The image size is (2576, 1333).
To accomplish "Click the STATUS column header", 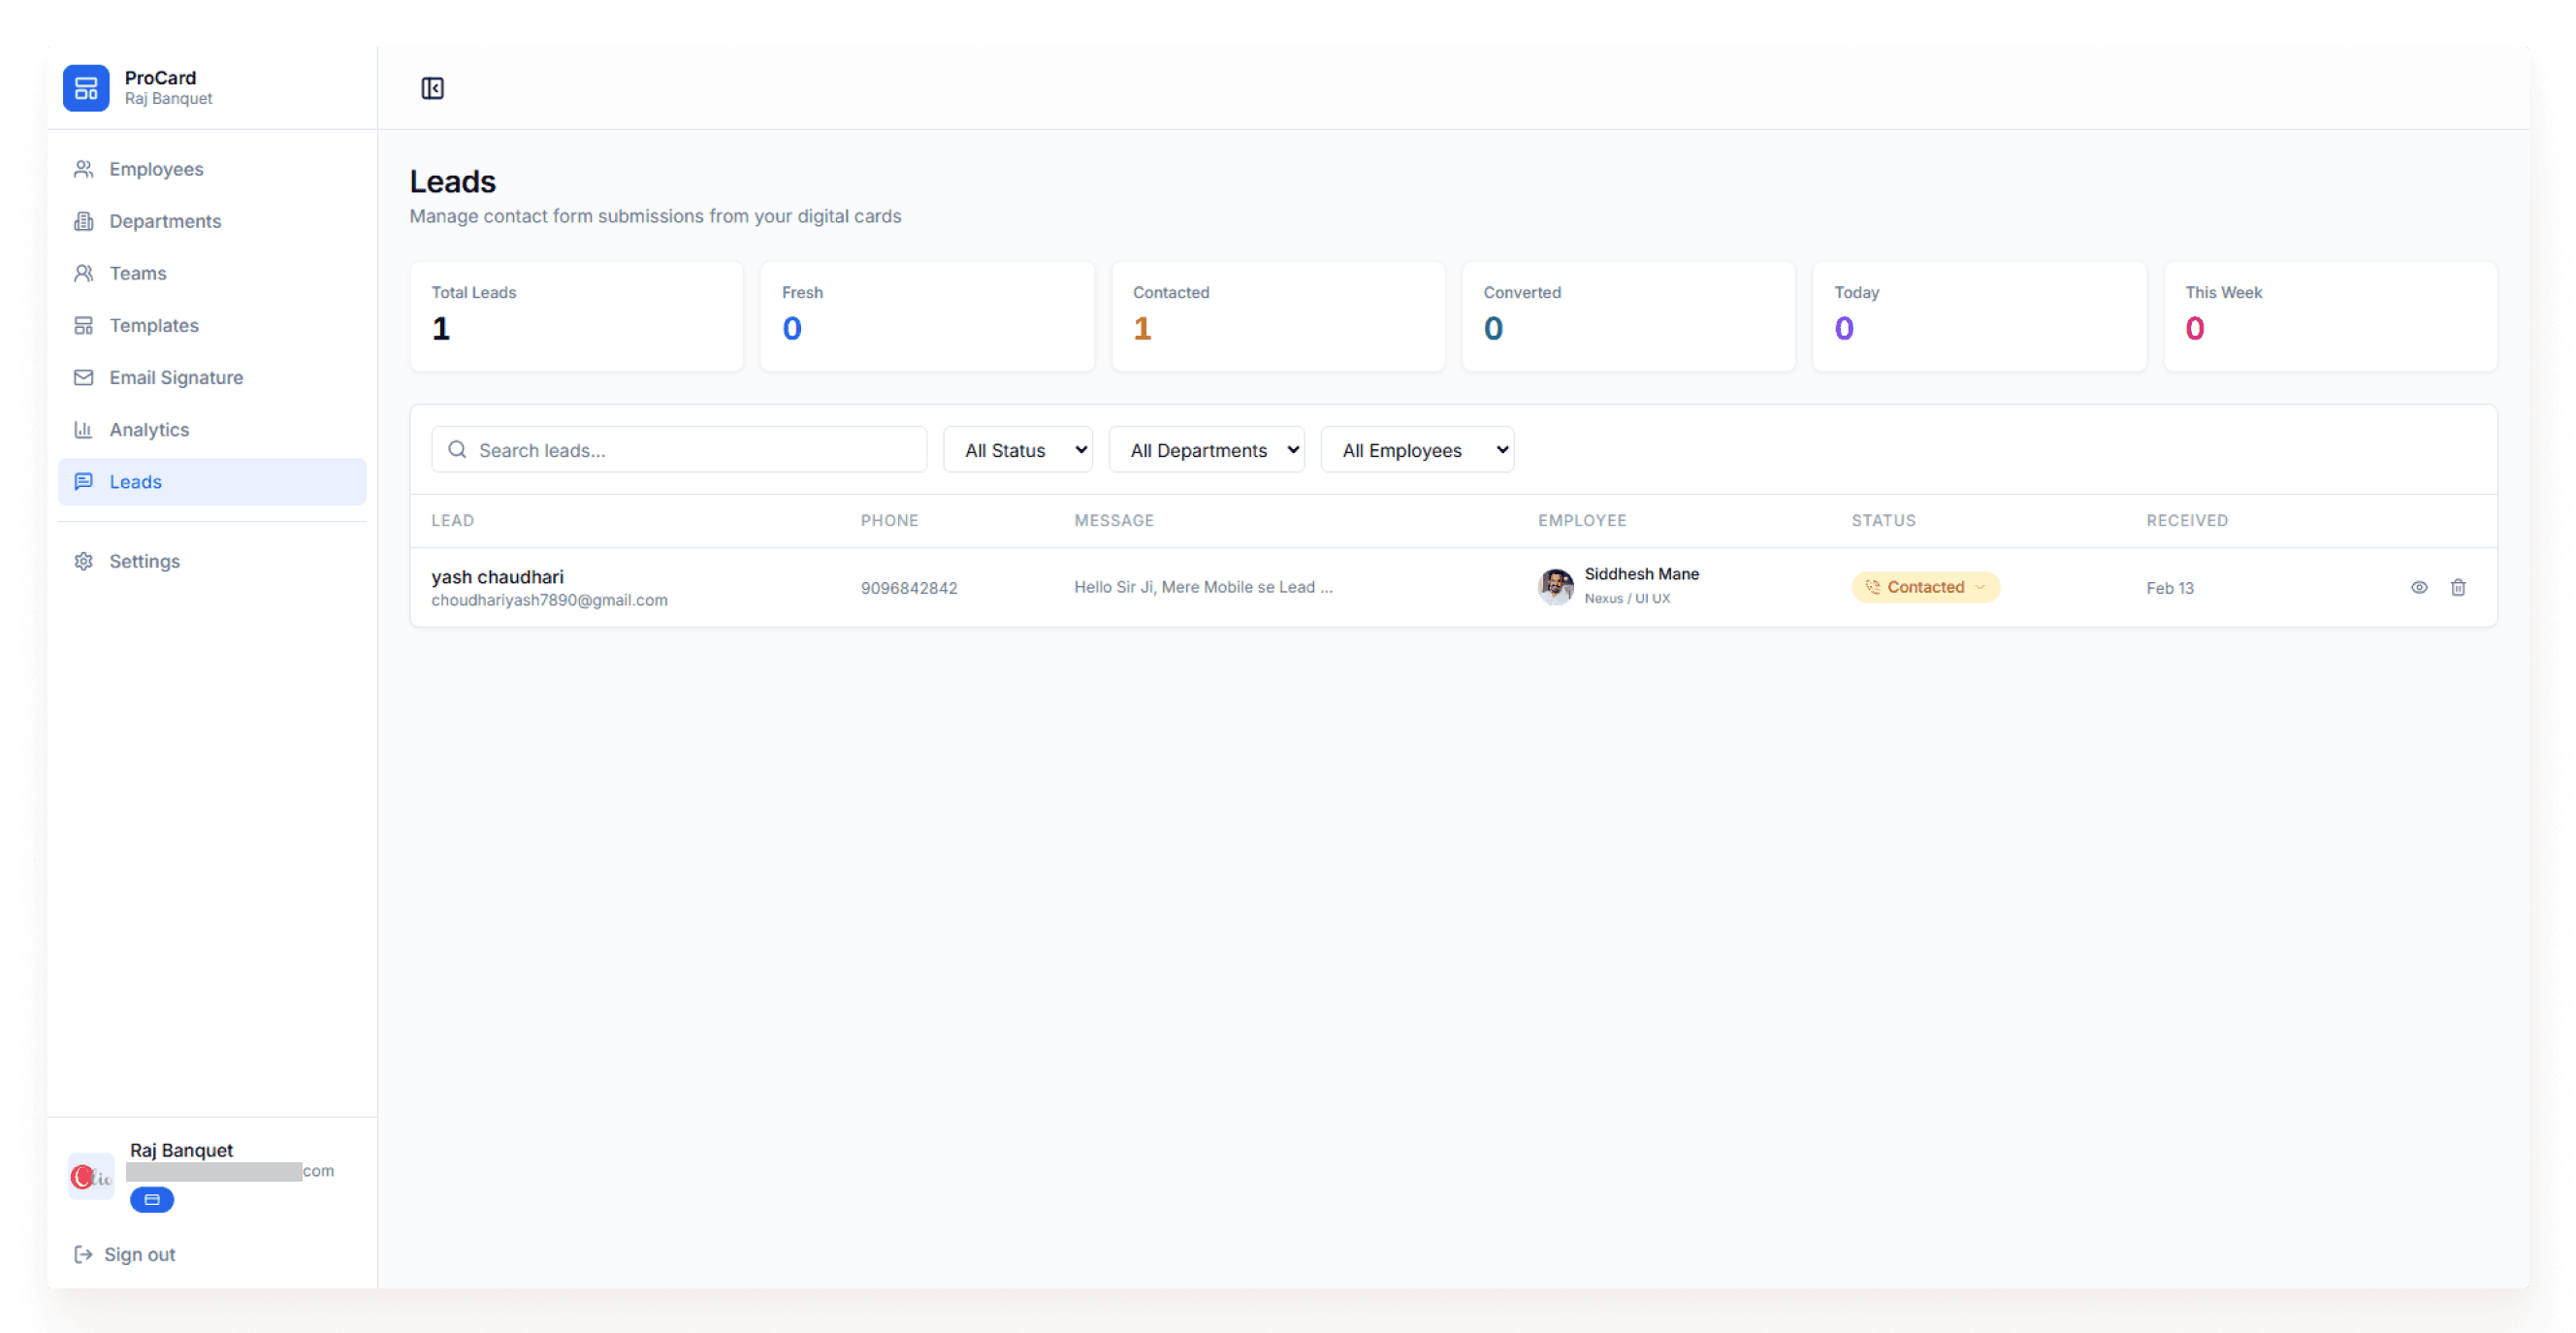I will click(x=1883, y=520).
